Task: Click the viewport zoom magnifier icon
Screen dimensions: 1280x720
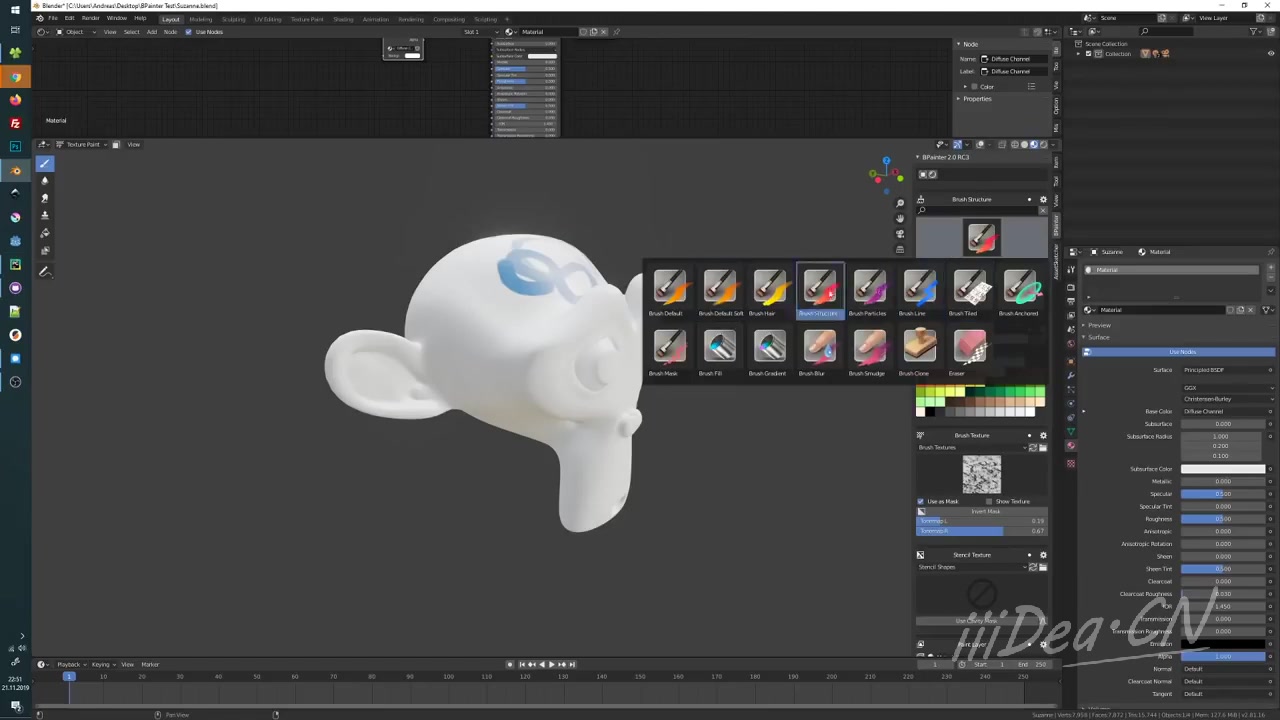Action: pos(900,203)
